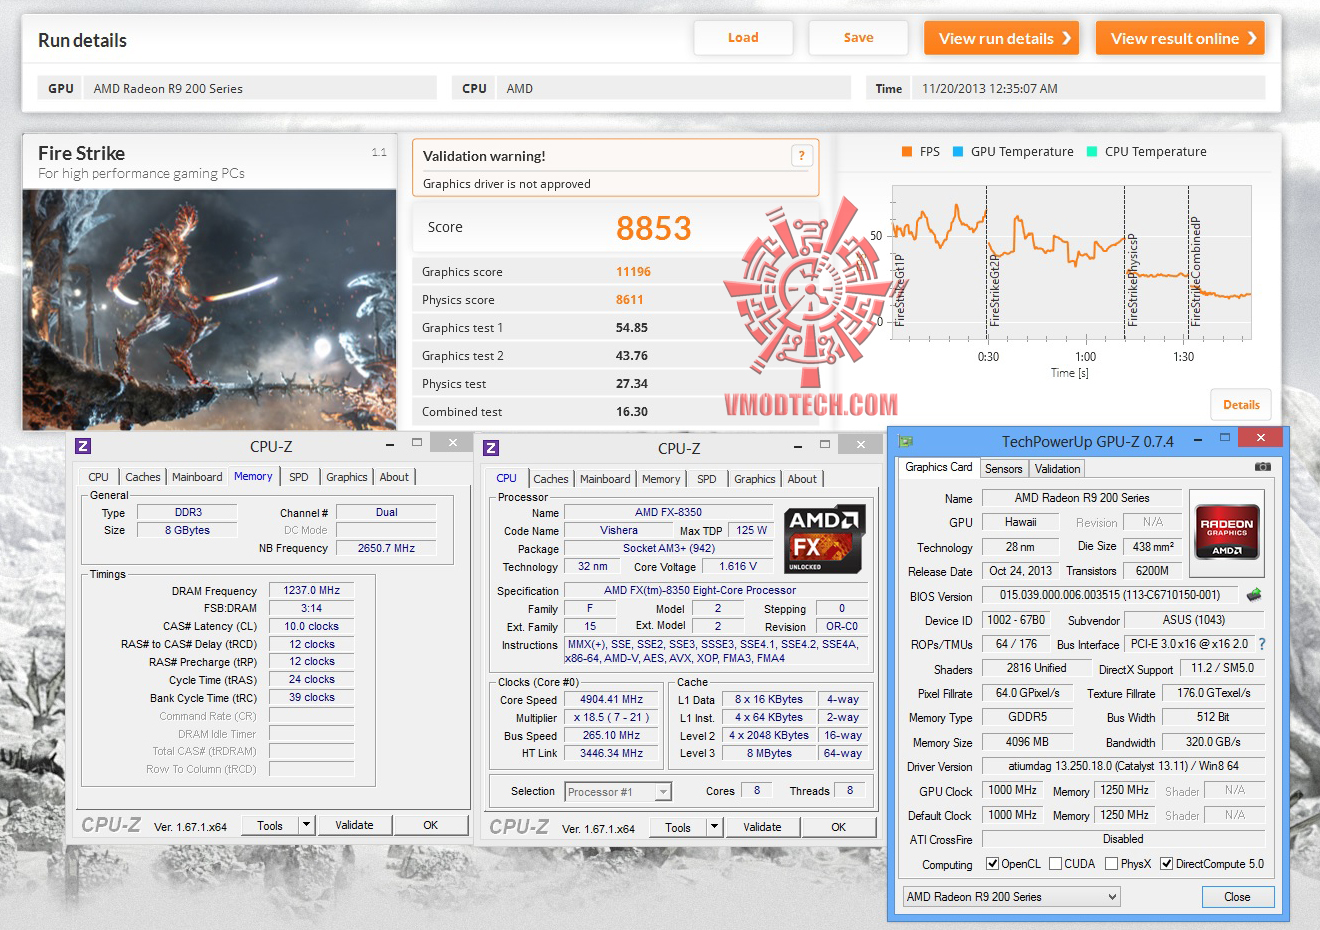Click the DRAM Frequency value 1237.0 MHz
1320x930 pixels.
click(311, 591)
